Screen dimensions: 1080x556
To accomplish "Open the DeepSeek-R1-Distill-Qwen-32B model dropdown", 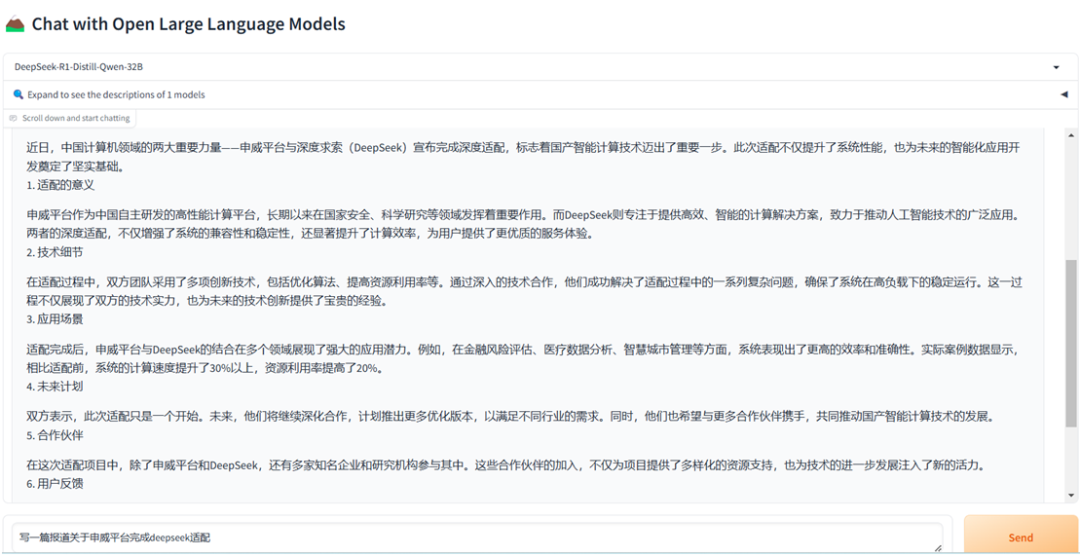I will [539, 67].
